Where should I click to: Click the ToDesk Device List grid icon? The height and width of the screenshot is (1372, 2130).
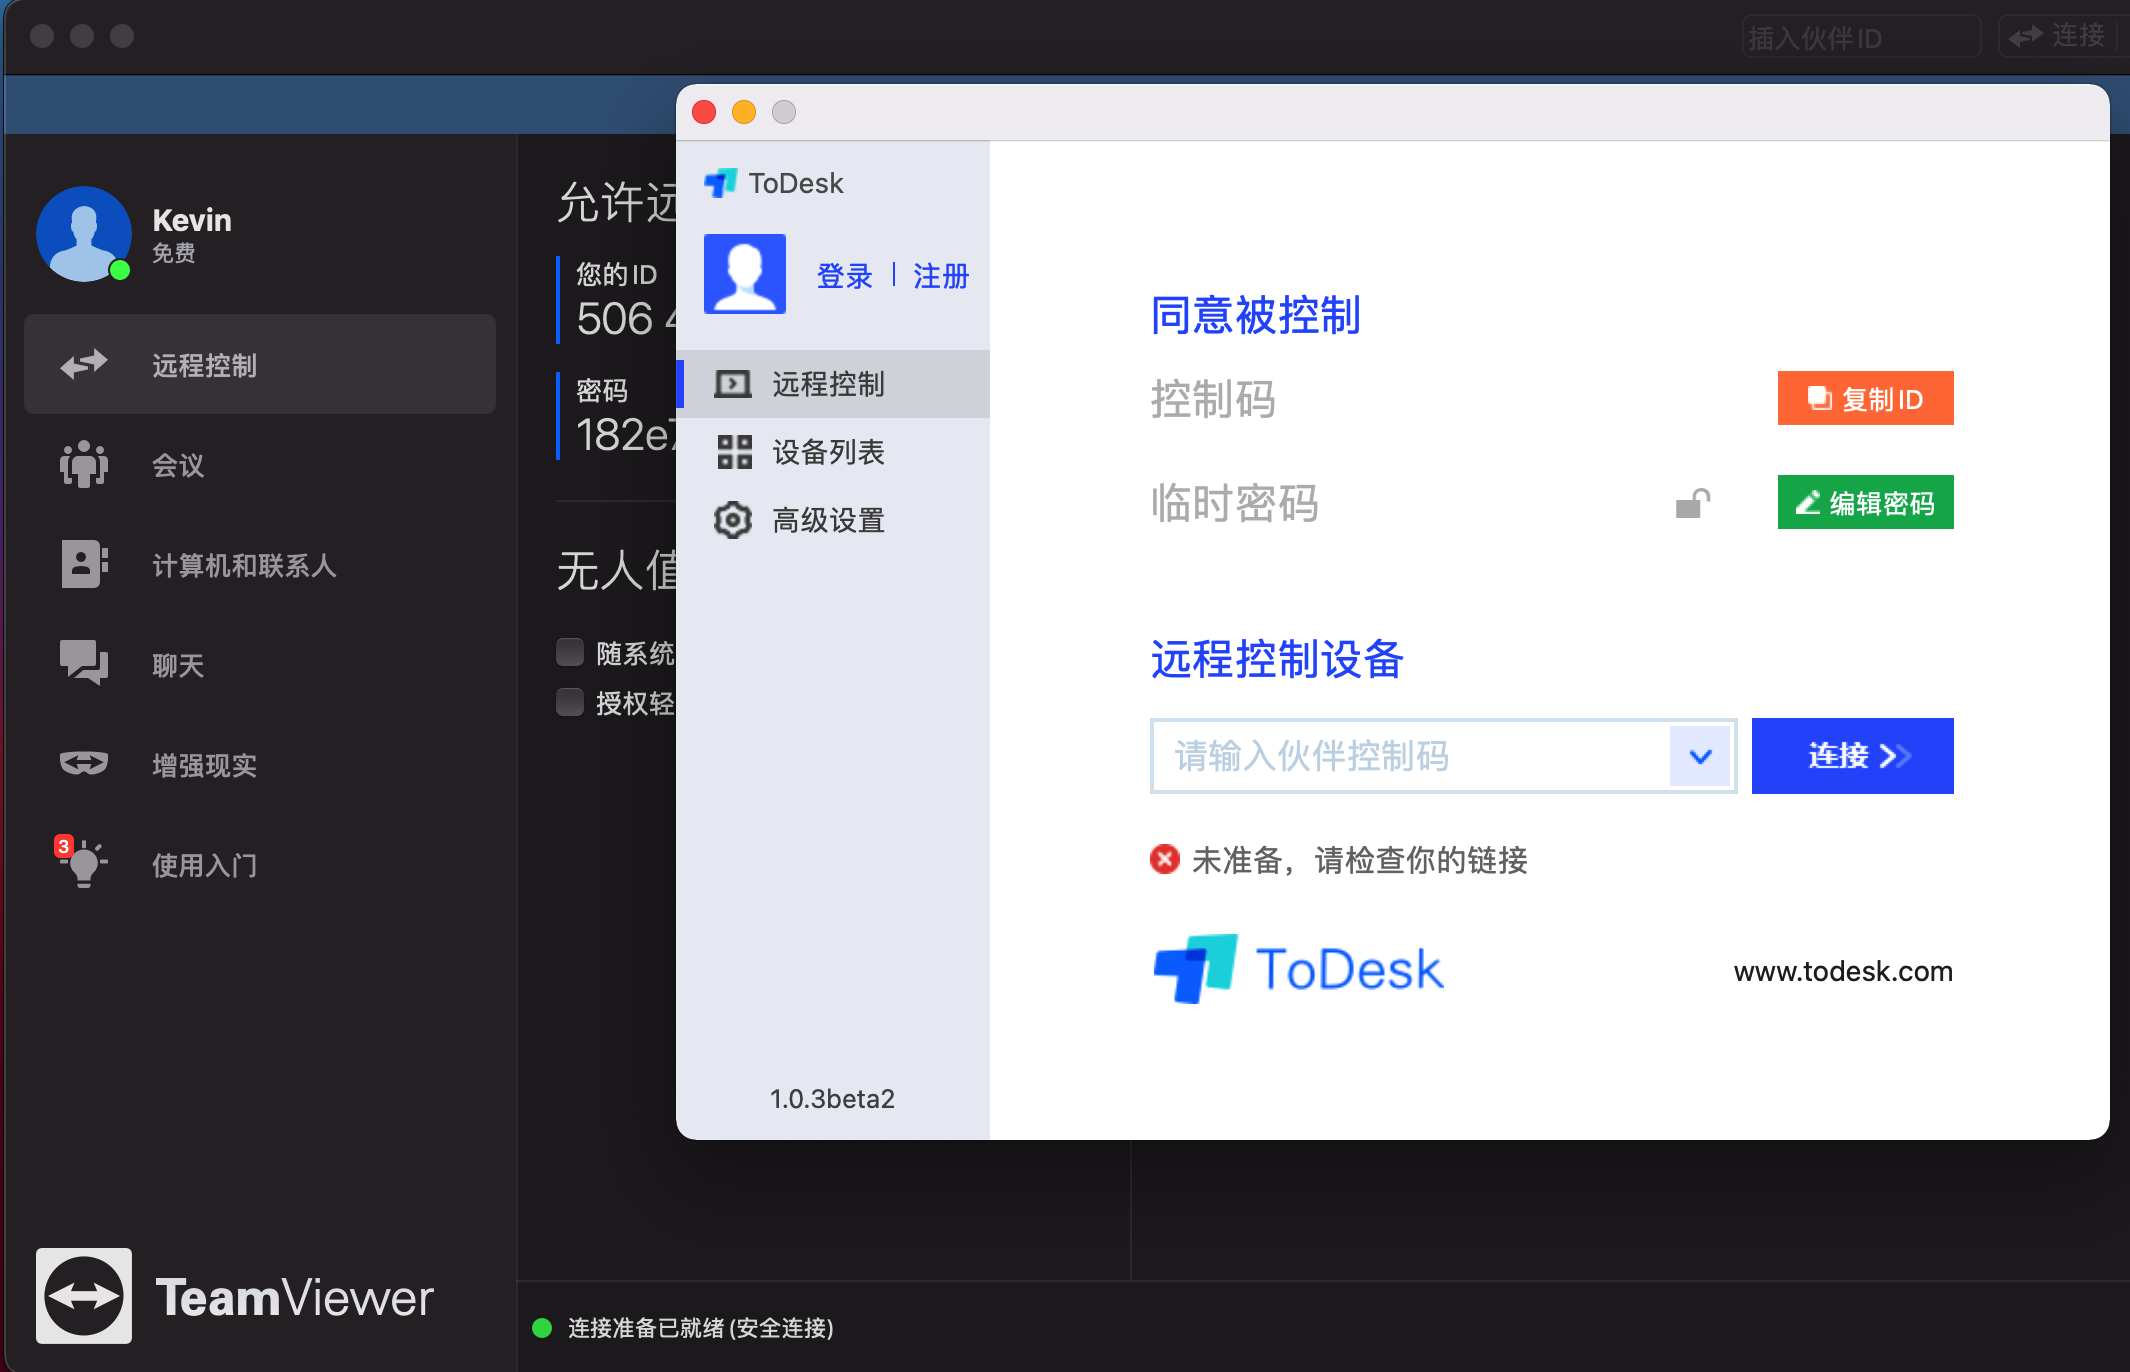(734, 452)
